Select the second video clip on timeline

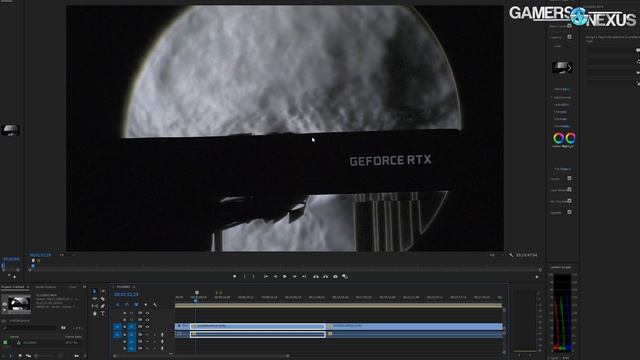(x=415, y=326)
